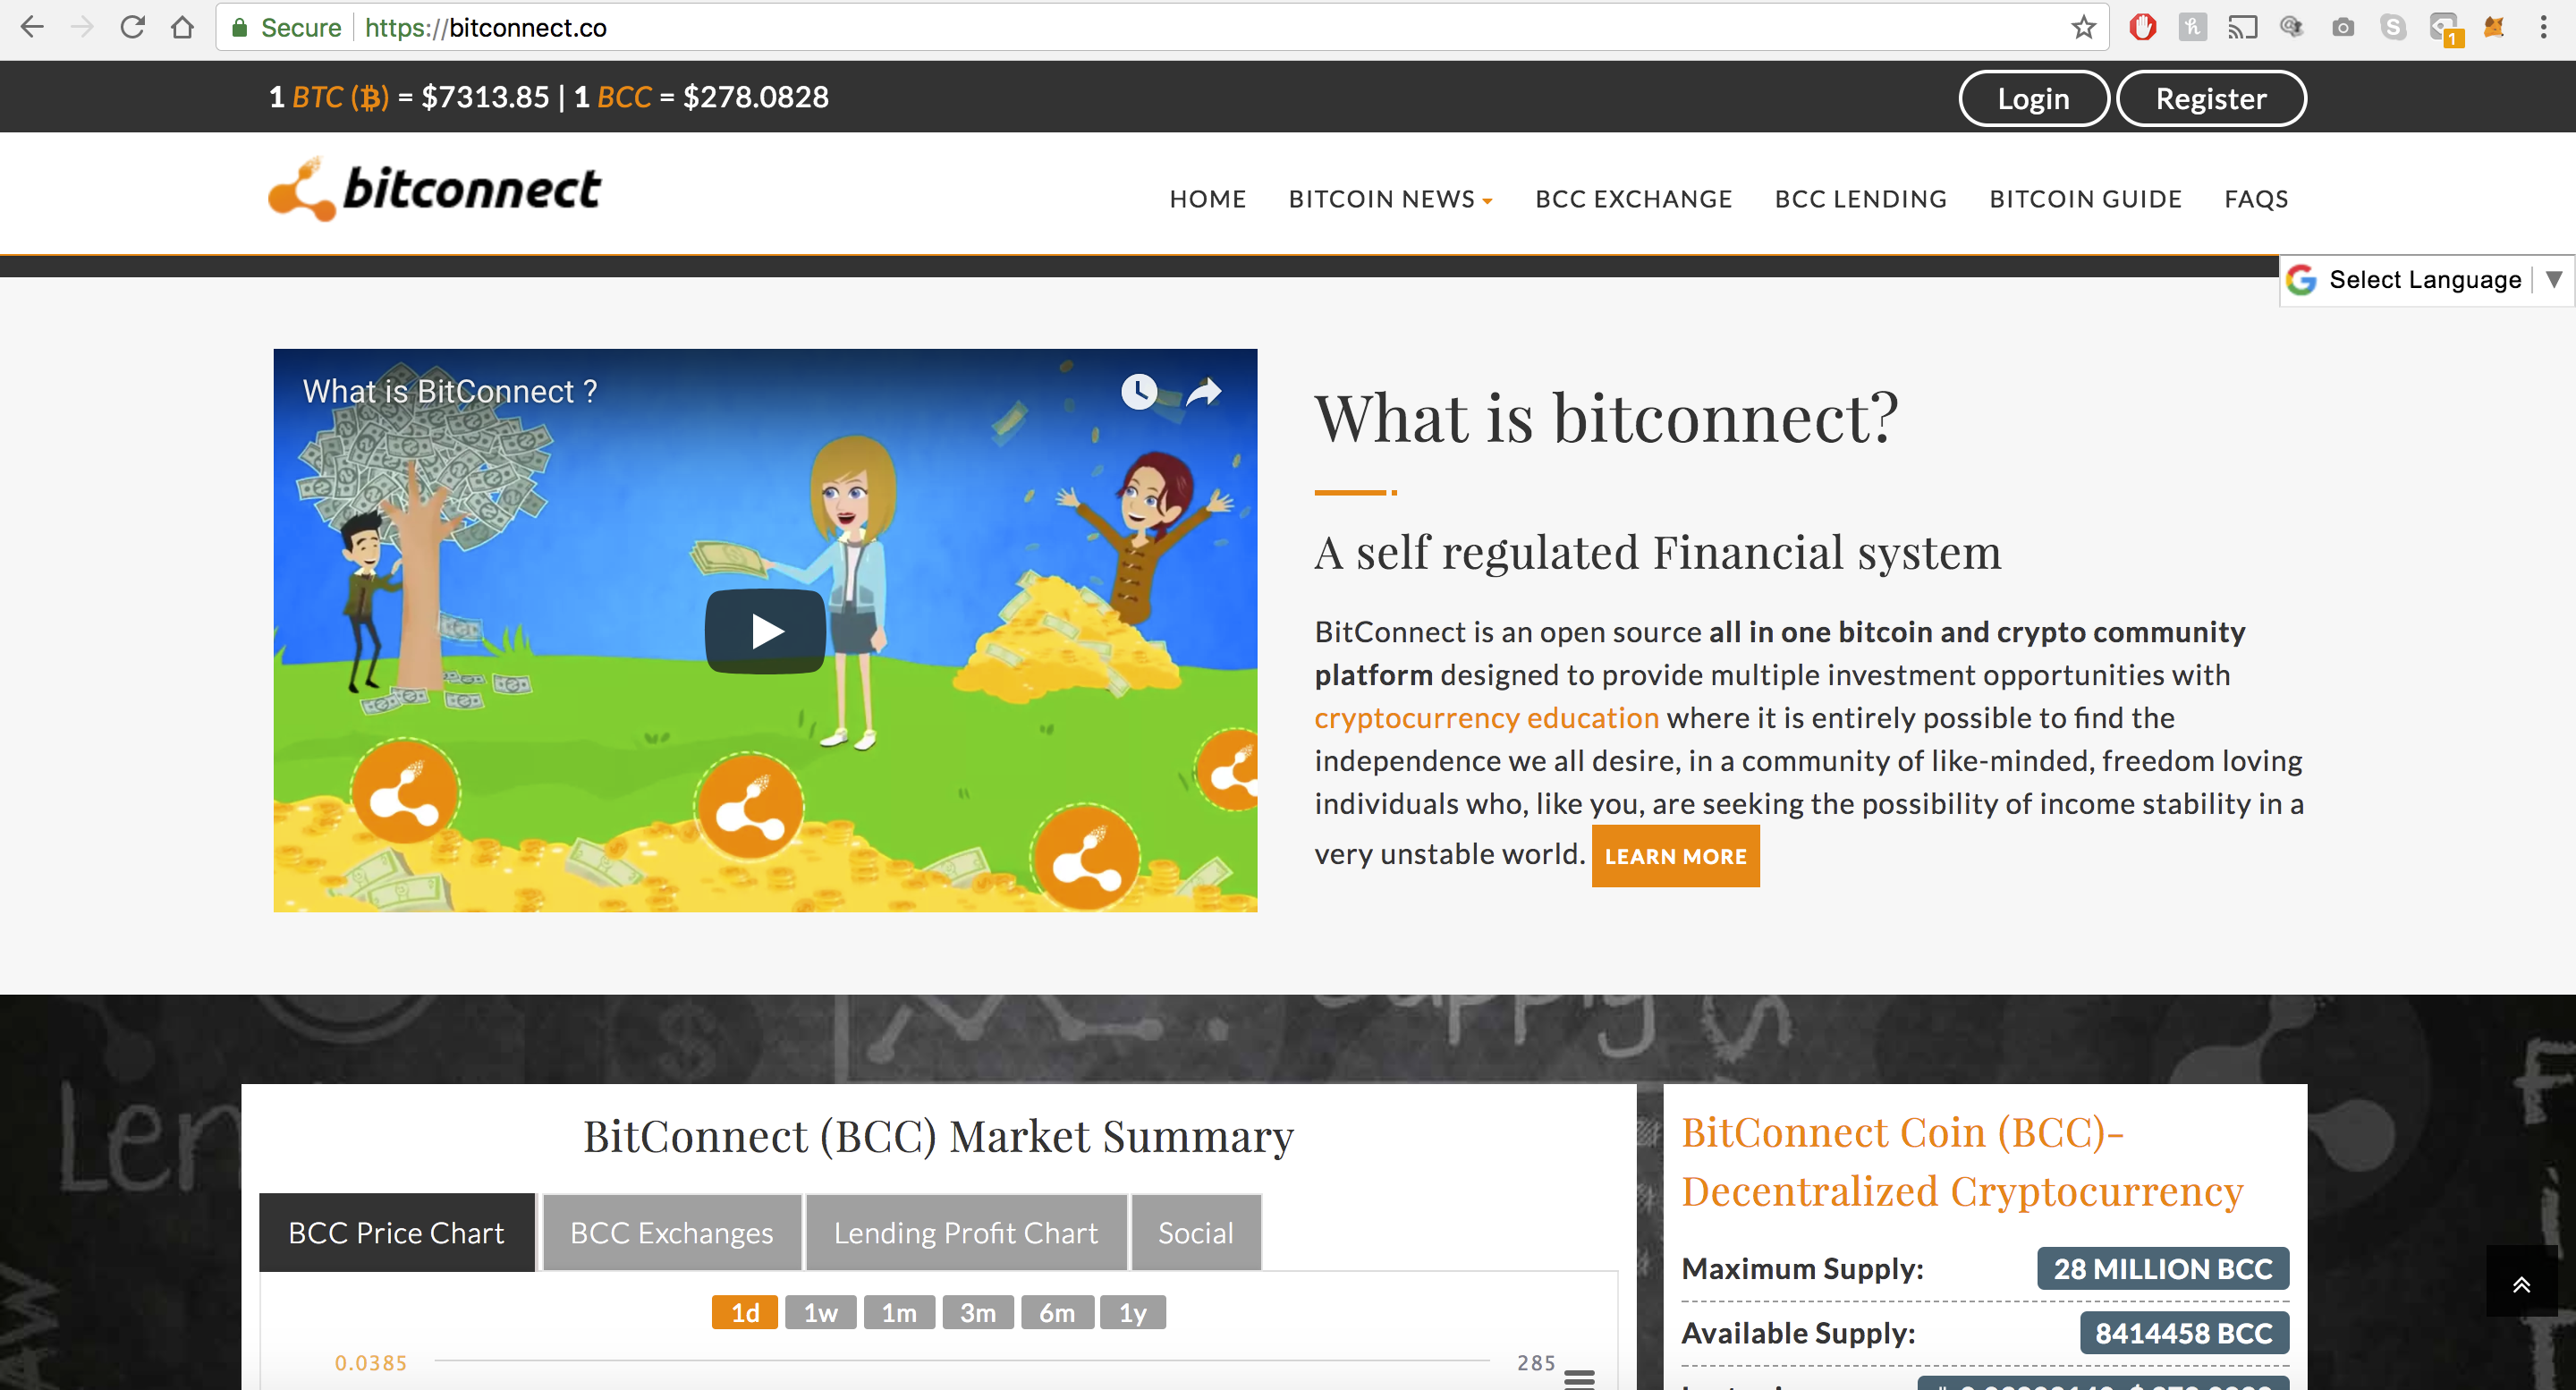
Task: Click the BitConnect (BCC) Market Summary heading
Action: coord(938,1136)
